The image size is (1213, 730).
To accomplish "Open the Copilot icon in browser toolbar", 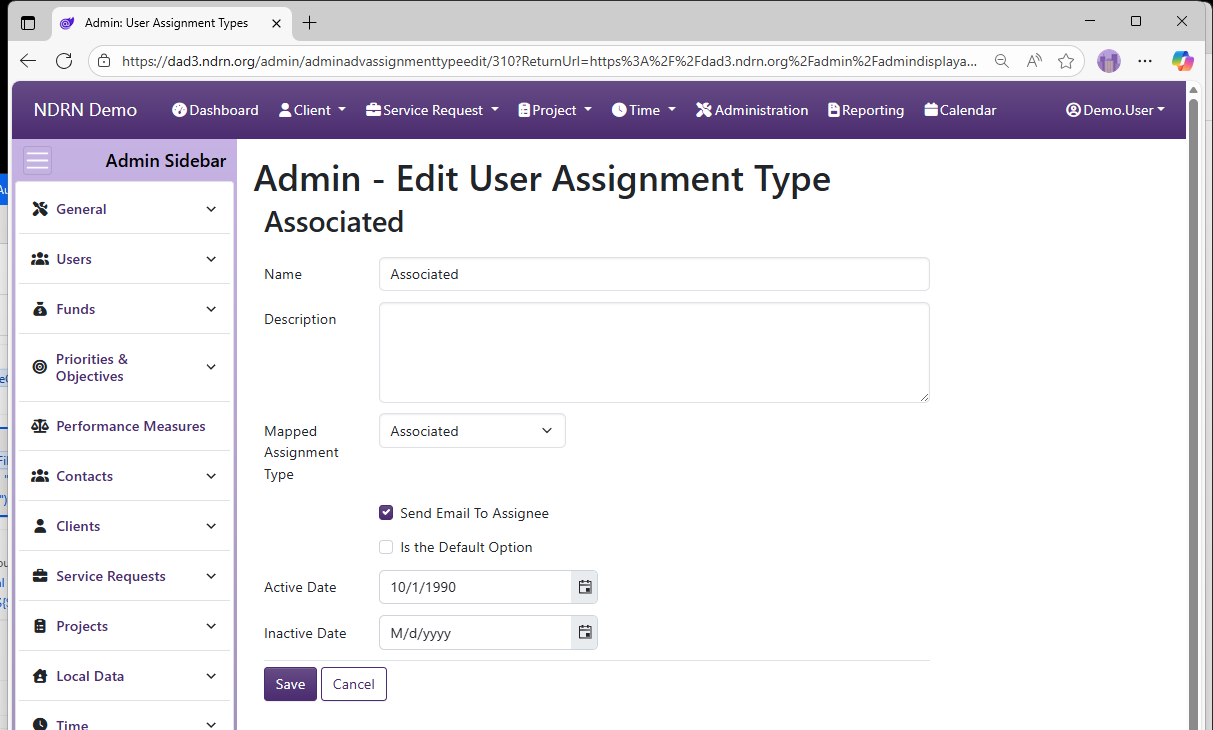I will 1183,61.
